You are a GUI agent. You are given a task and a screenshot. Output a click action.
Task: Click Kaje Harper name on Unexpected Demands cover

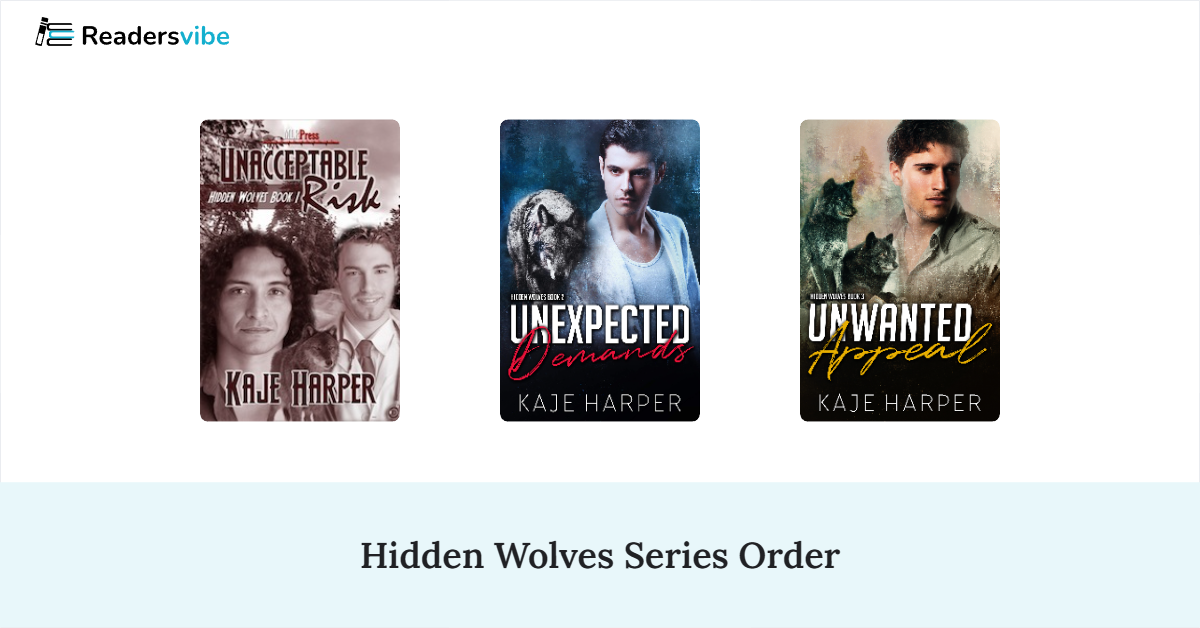[600, 404]
